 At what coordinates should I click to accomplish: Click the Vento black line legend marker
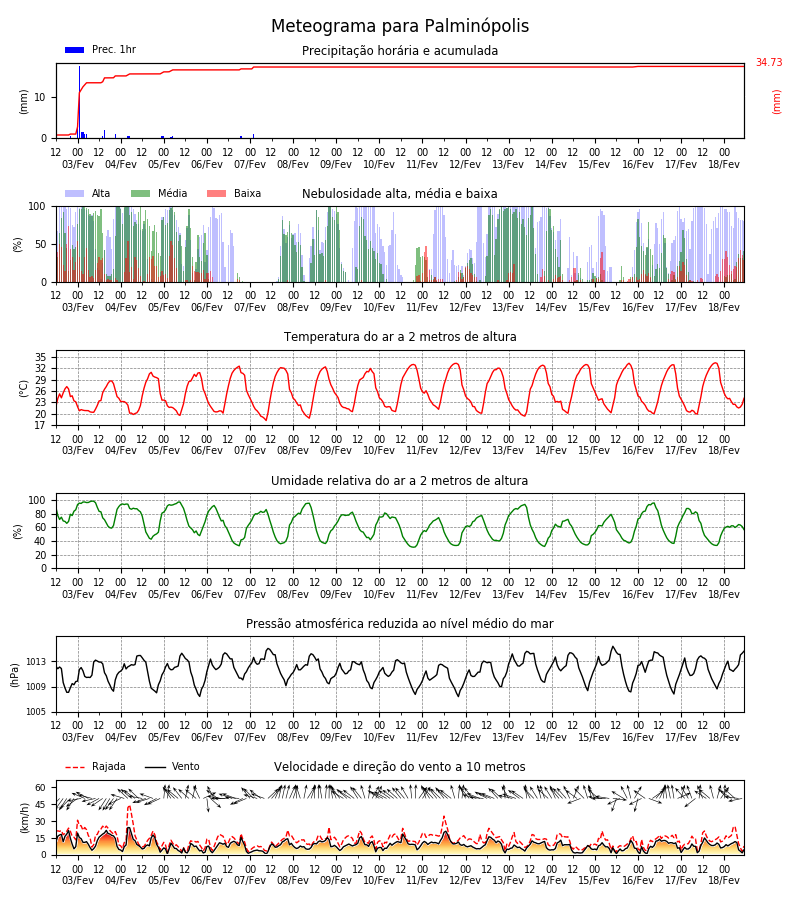coord(155,767)
